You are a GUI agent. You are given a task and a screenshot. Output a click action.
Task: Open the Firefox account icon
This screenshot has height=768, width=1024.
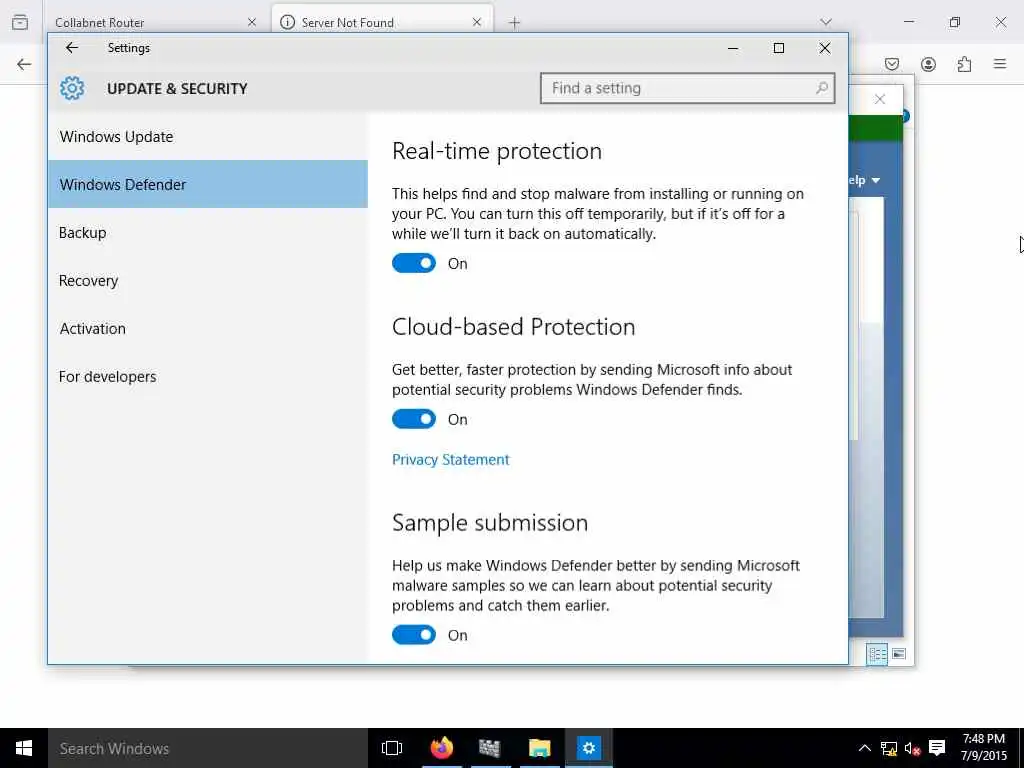pyautogui.click(x=928, y=64)
